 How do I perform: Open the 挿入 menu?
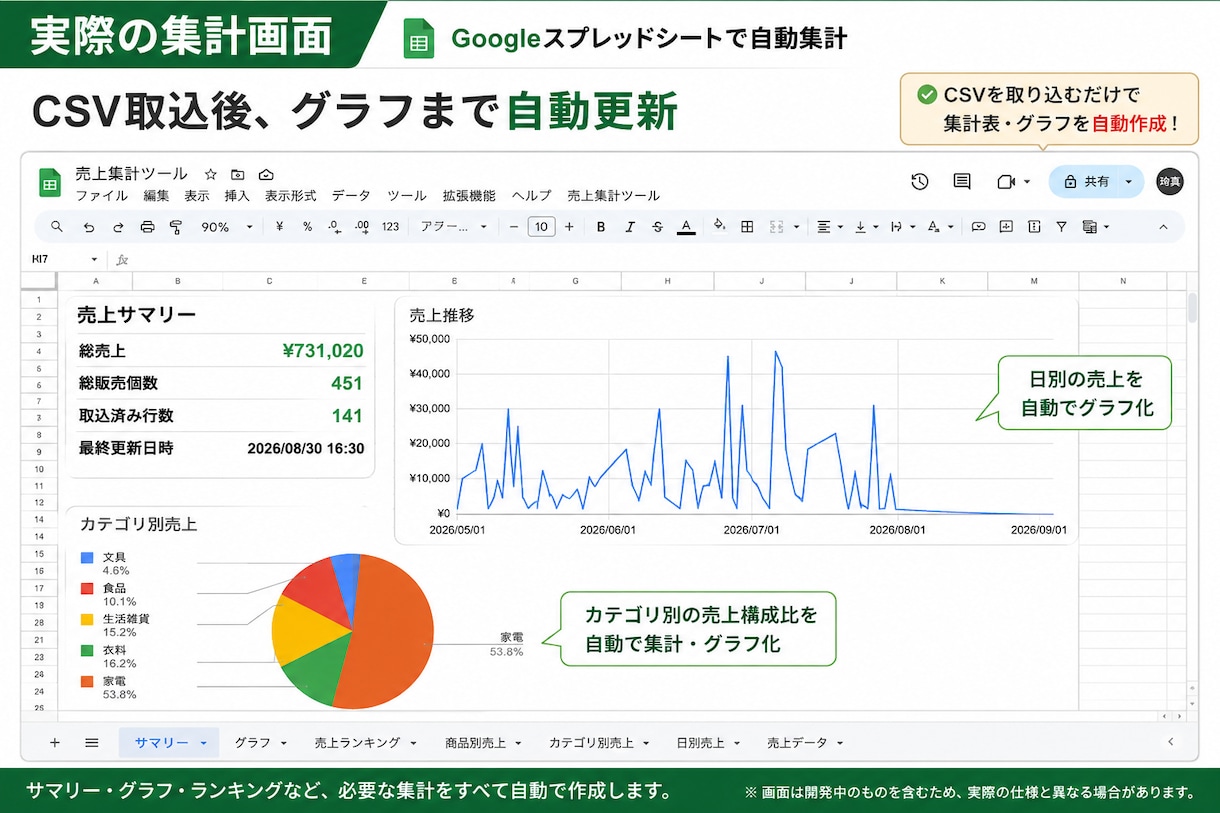pyautogui.click(x=237, y=196)
